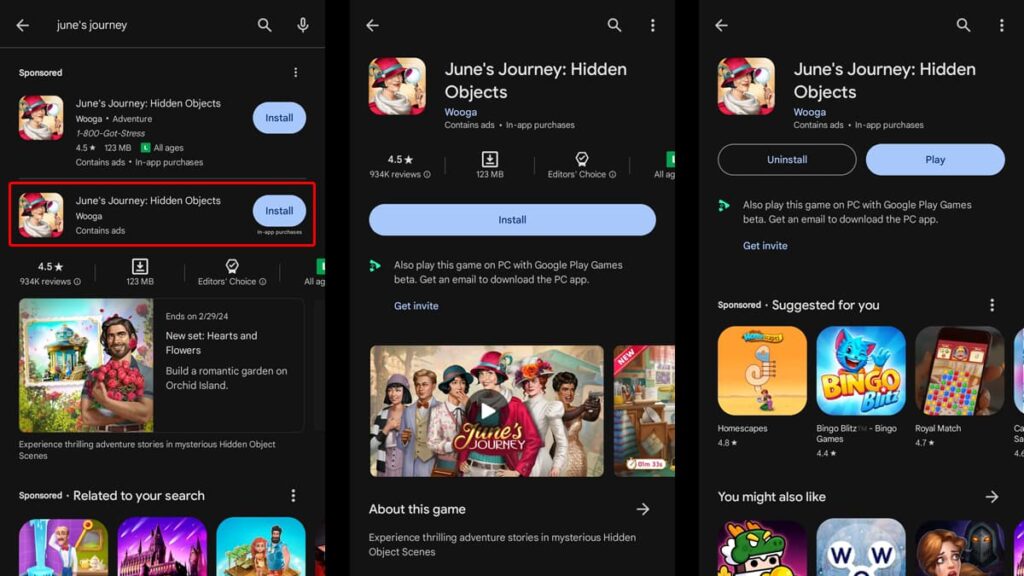
Task: Open the Bingo Blitz app icon
Action: (x=860, y=371)
